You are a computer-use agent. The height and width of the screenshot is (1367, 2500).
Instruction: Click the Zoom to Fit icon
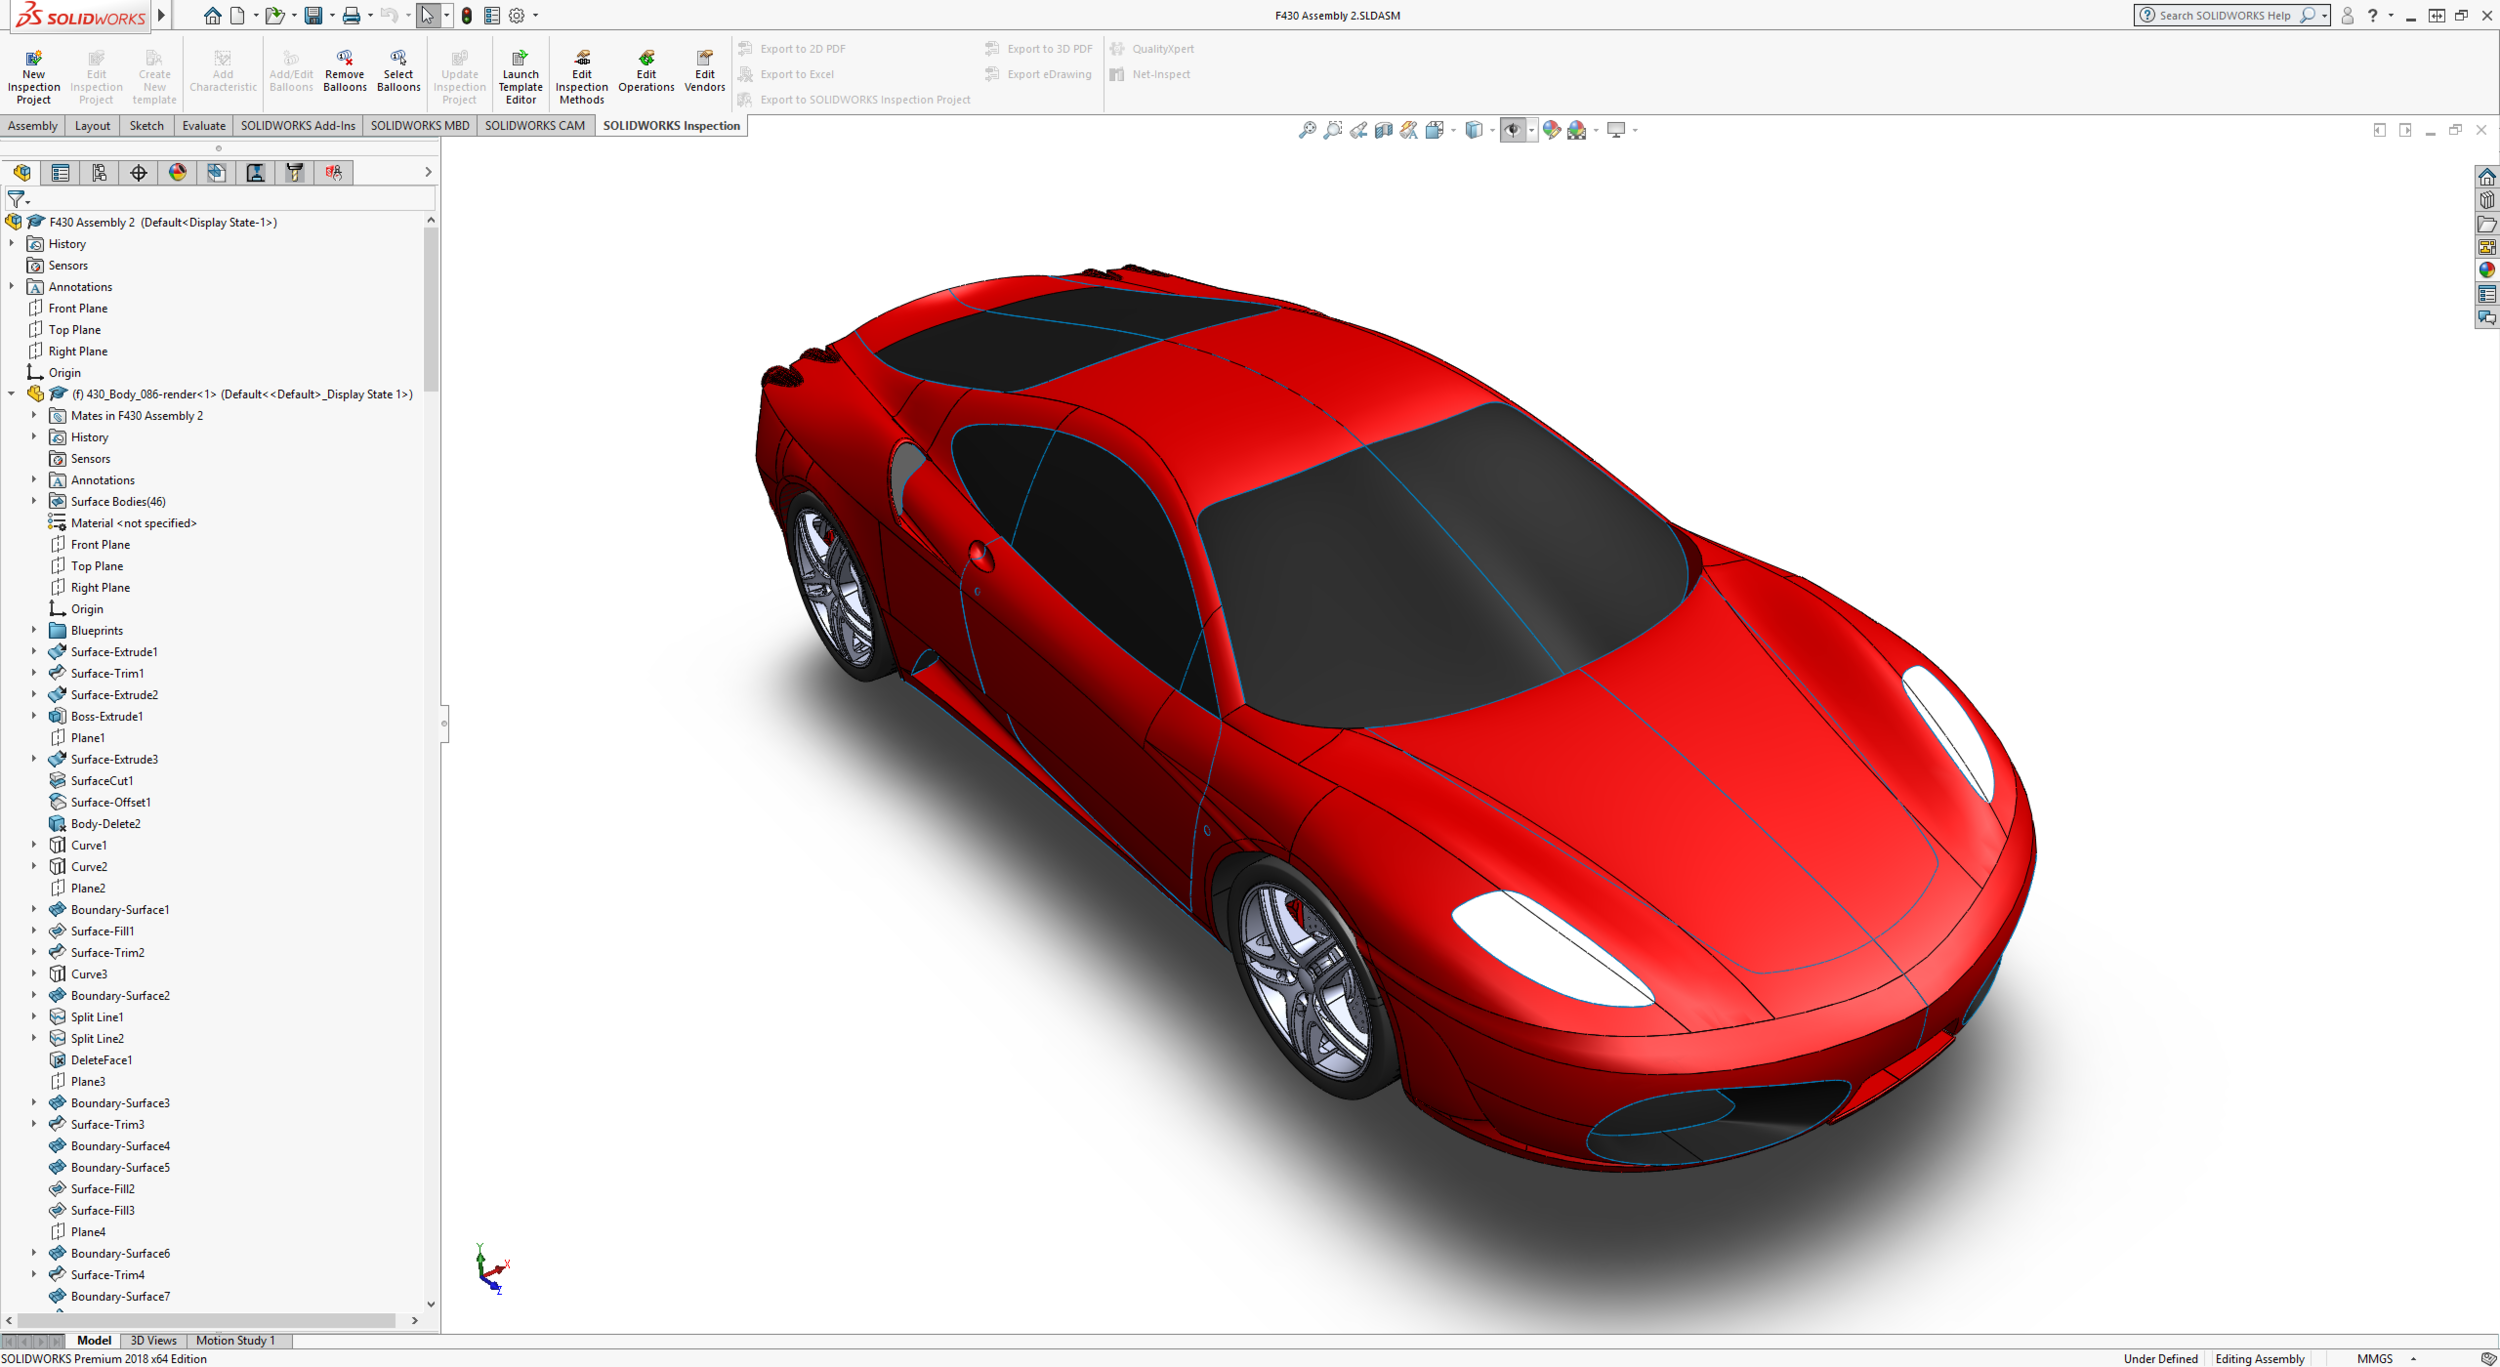pos(1307,130)
